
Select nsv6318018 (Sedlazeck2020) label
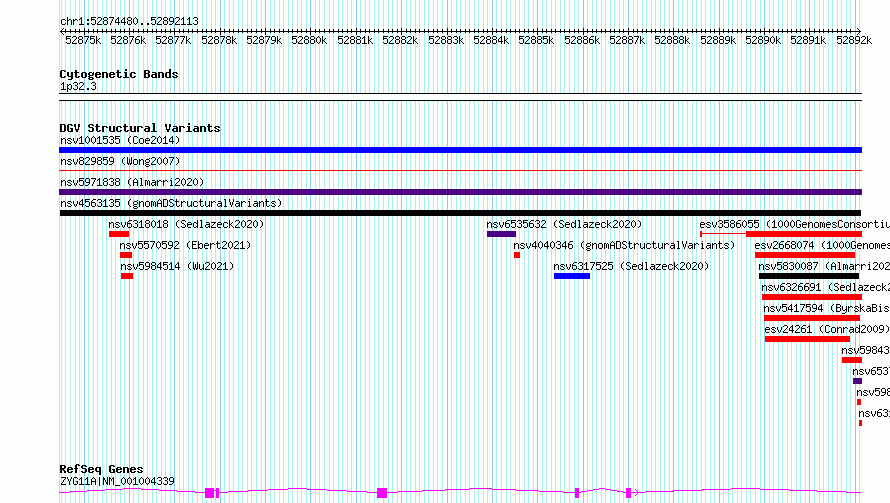click(x=186, y=224)
